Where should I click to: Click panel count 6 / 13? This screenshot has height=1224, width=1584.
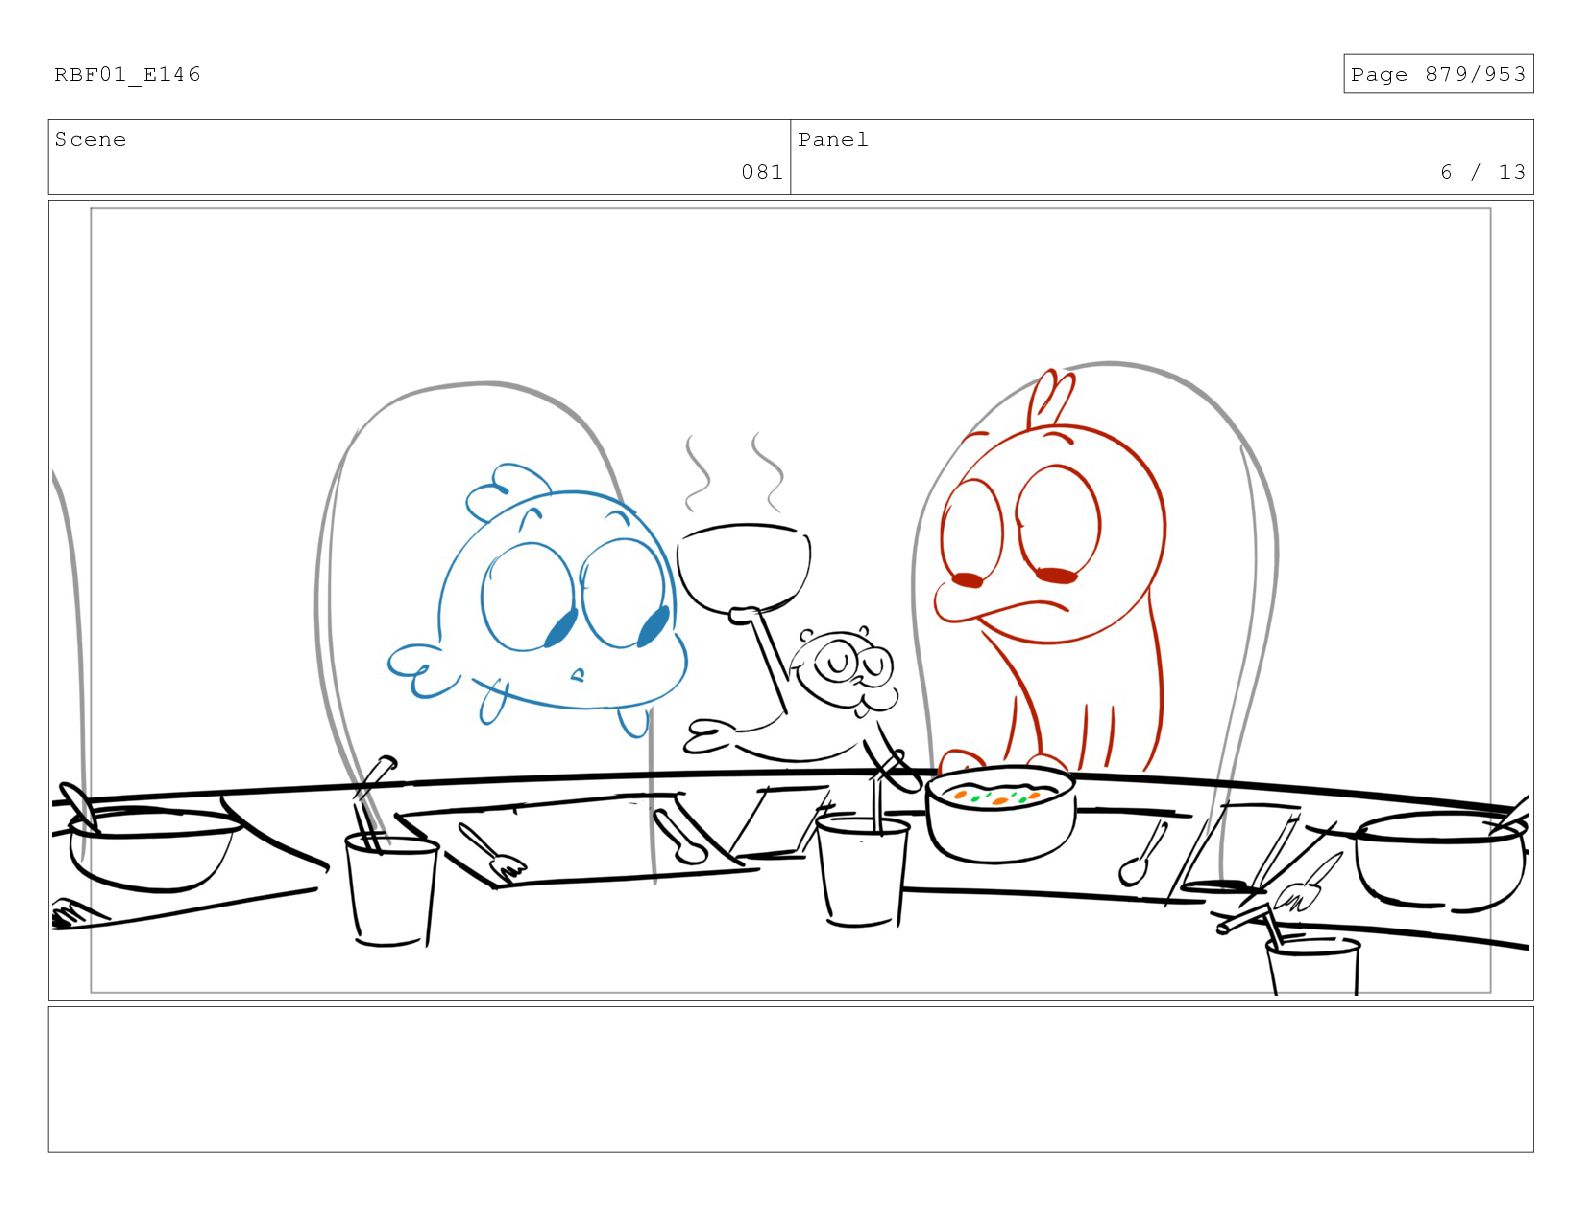click(x=1483, y=172)
